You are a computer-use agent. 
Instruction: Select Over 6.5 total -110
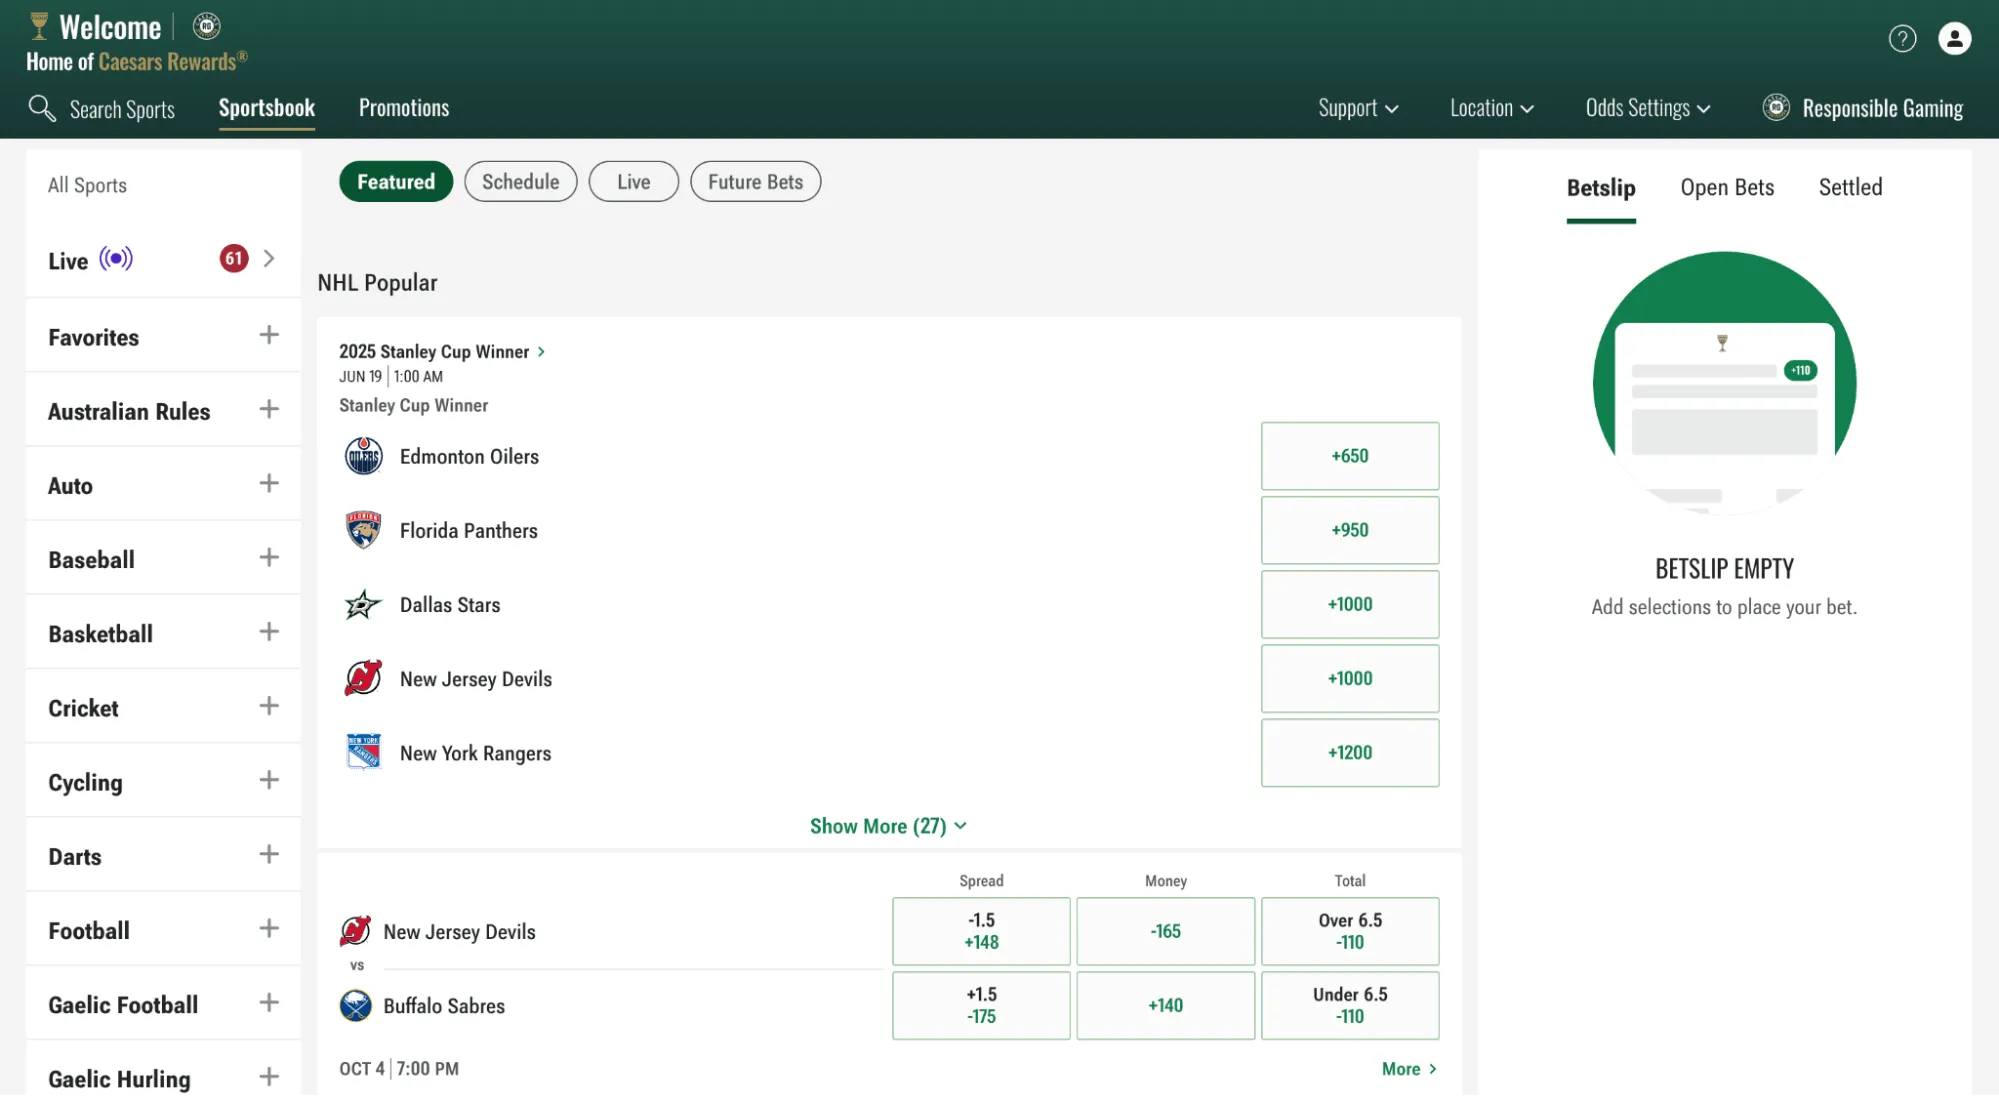[x=1350, y=931]
